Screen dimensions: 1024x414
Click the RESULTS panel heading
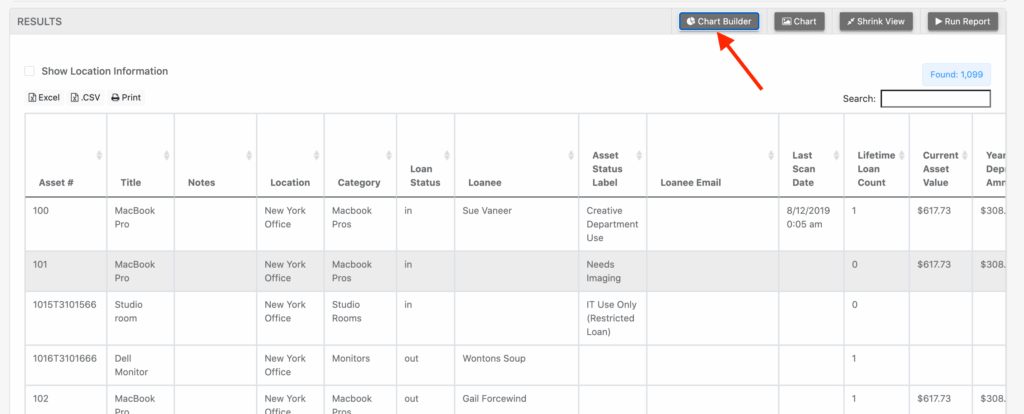(x=39, y=22)
